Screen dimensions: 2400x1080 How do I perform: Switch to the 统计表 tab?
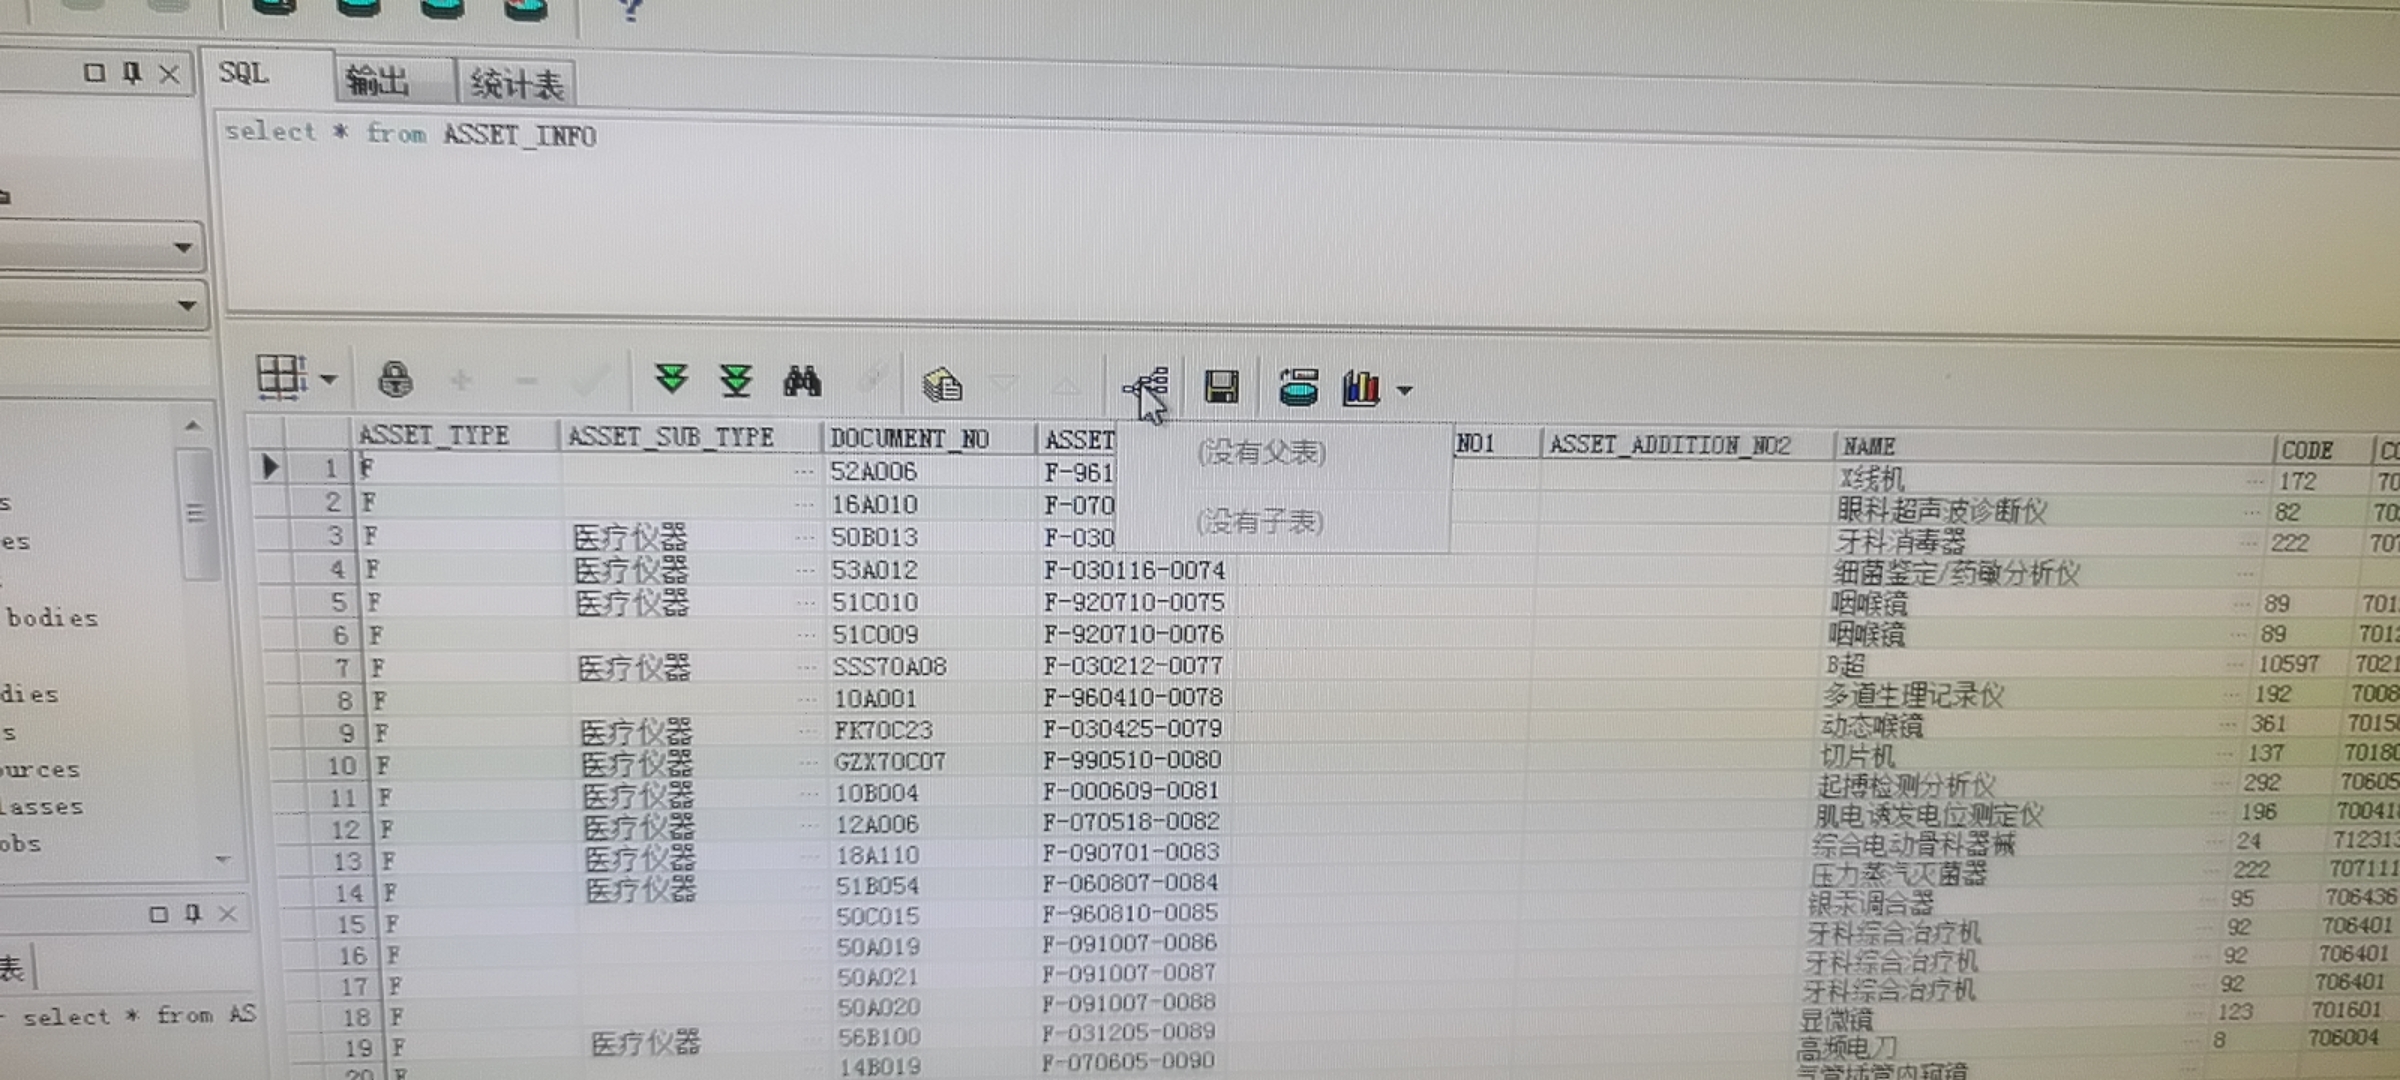point(517,84)
